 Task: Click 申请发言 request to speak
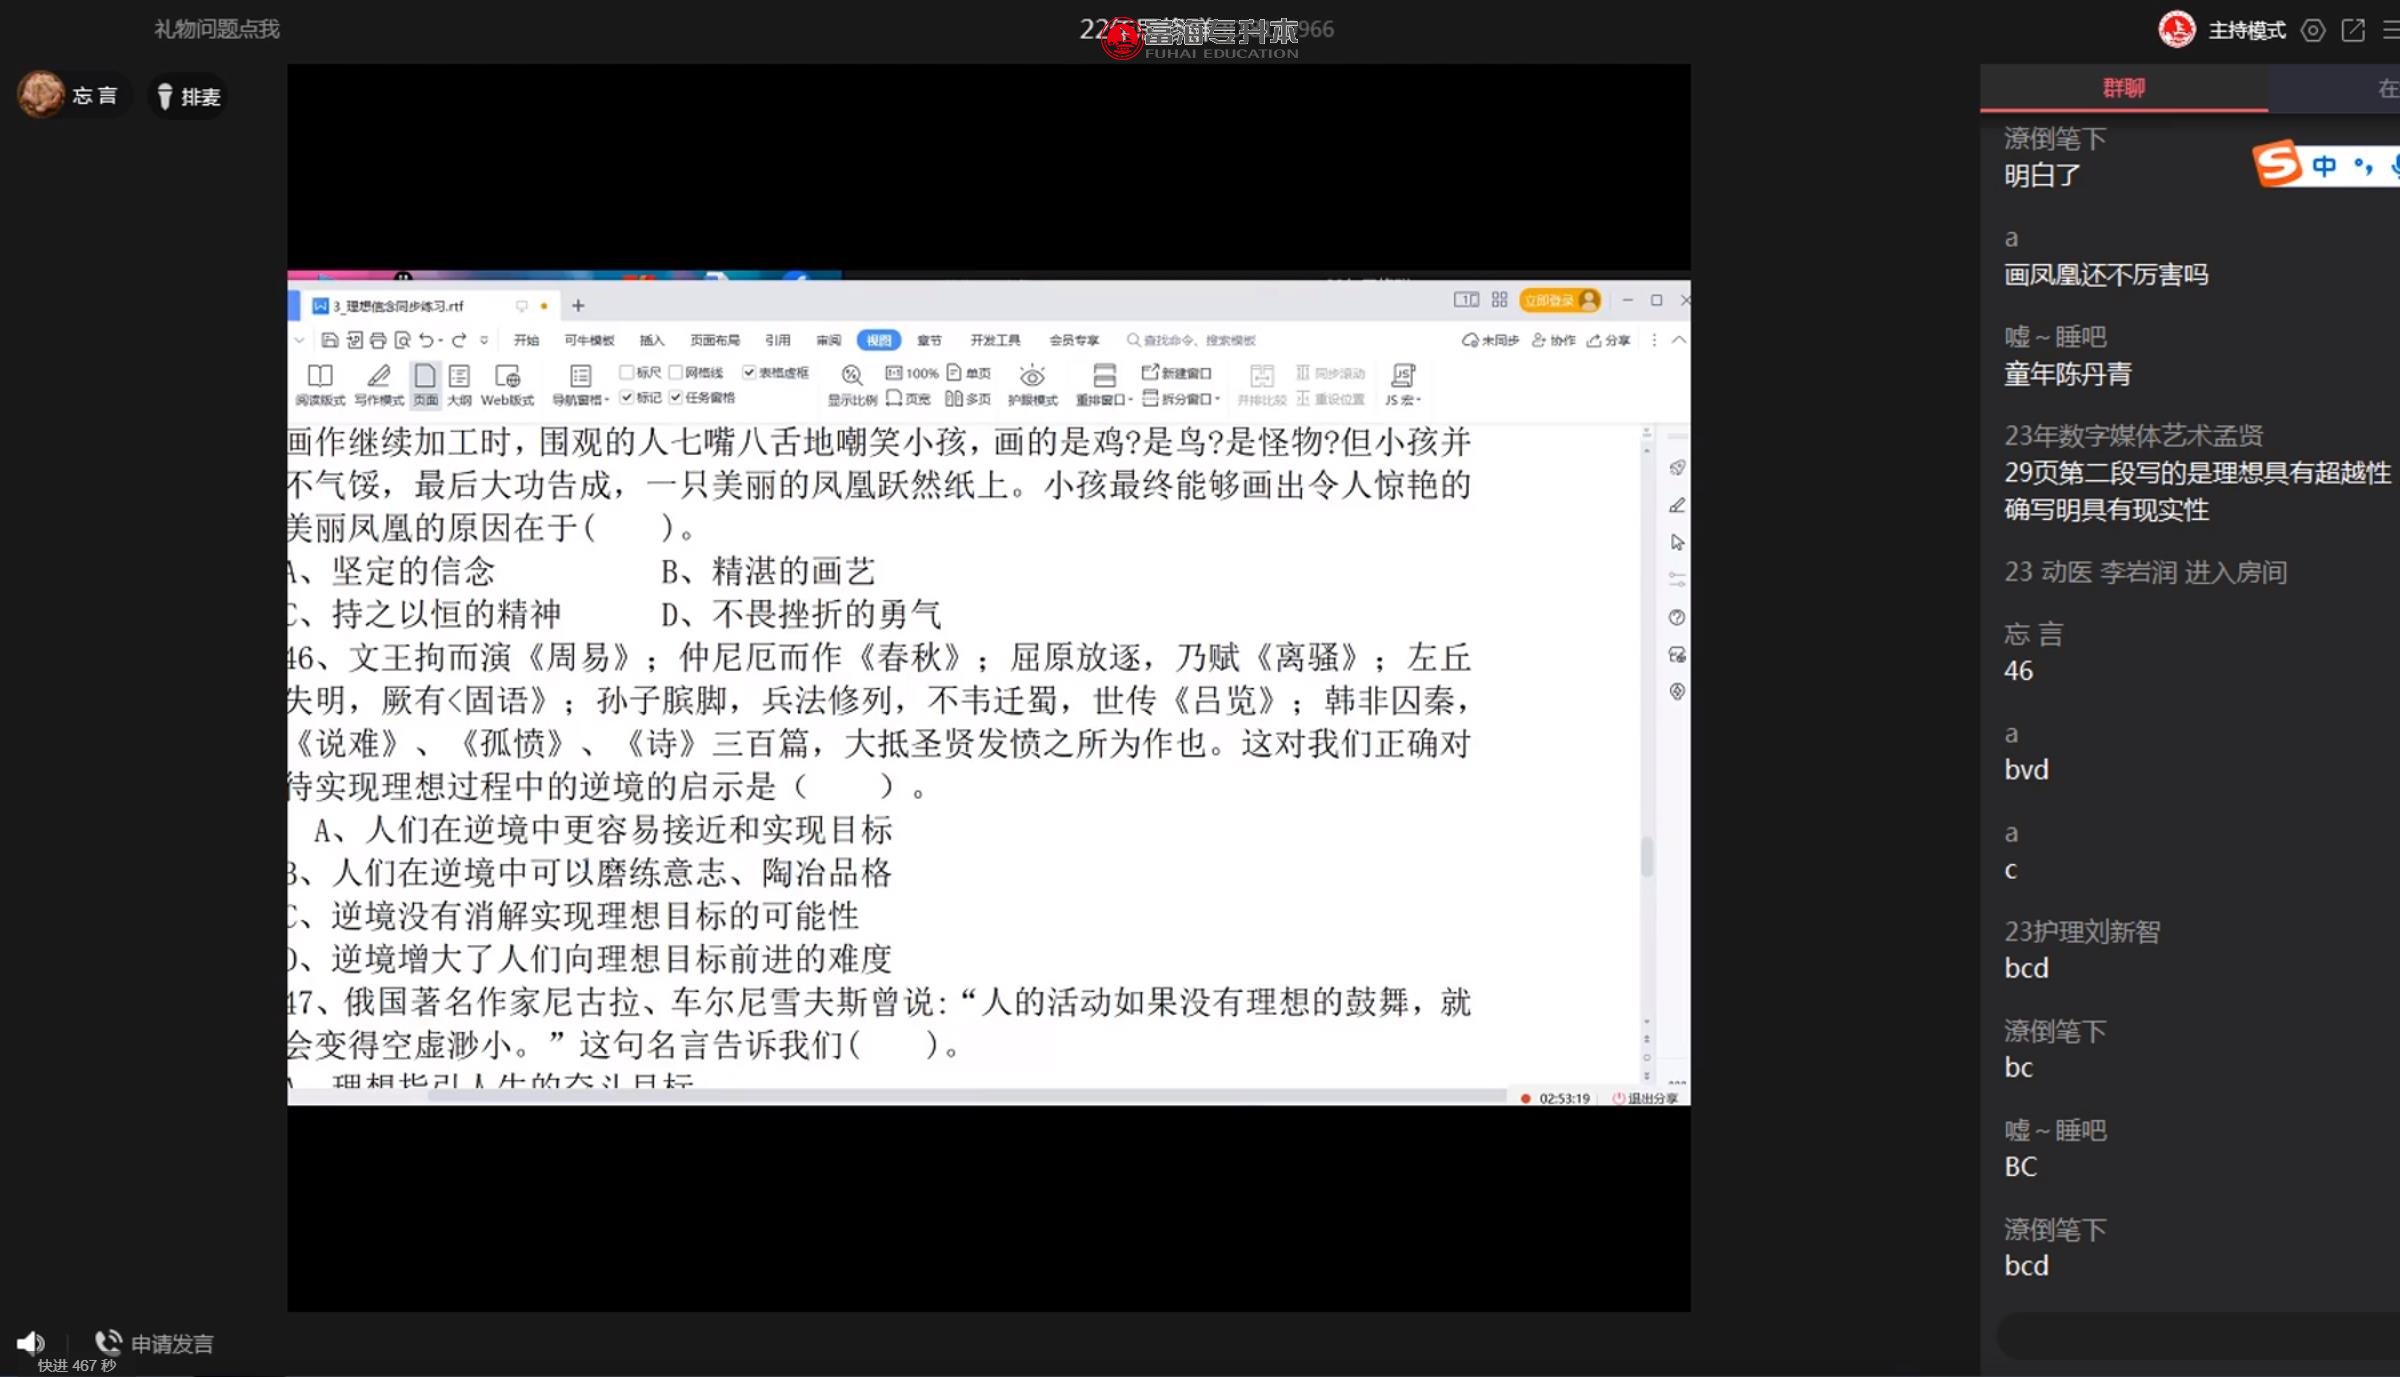[x=154, y=1343]
